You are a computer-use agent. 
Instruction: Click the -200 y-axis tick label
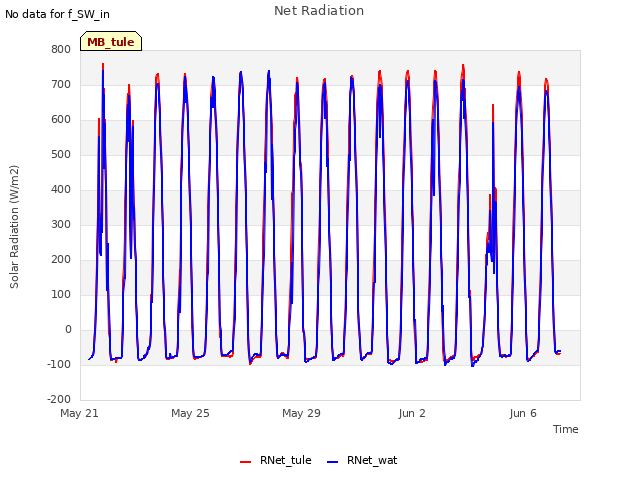(x=59, y=399)
